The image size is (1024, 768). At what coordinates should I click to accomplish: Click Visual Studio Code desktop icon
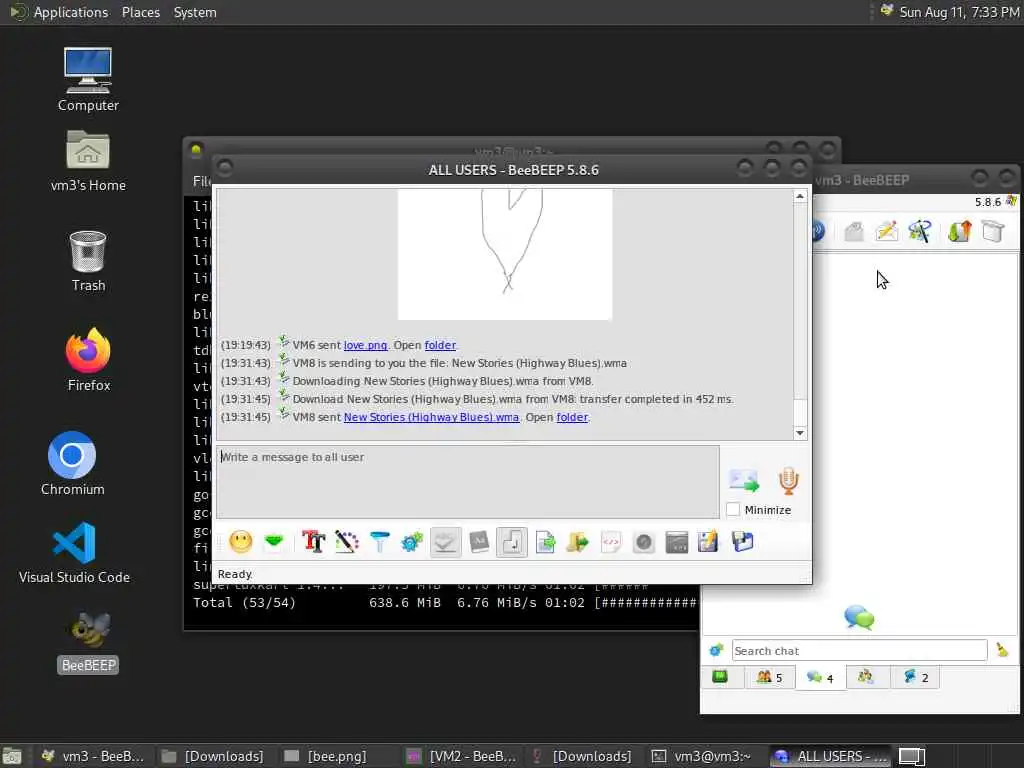point(74,552)
